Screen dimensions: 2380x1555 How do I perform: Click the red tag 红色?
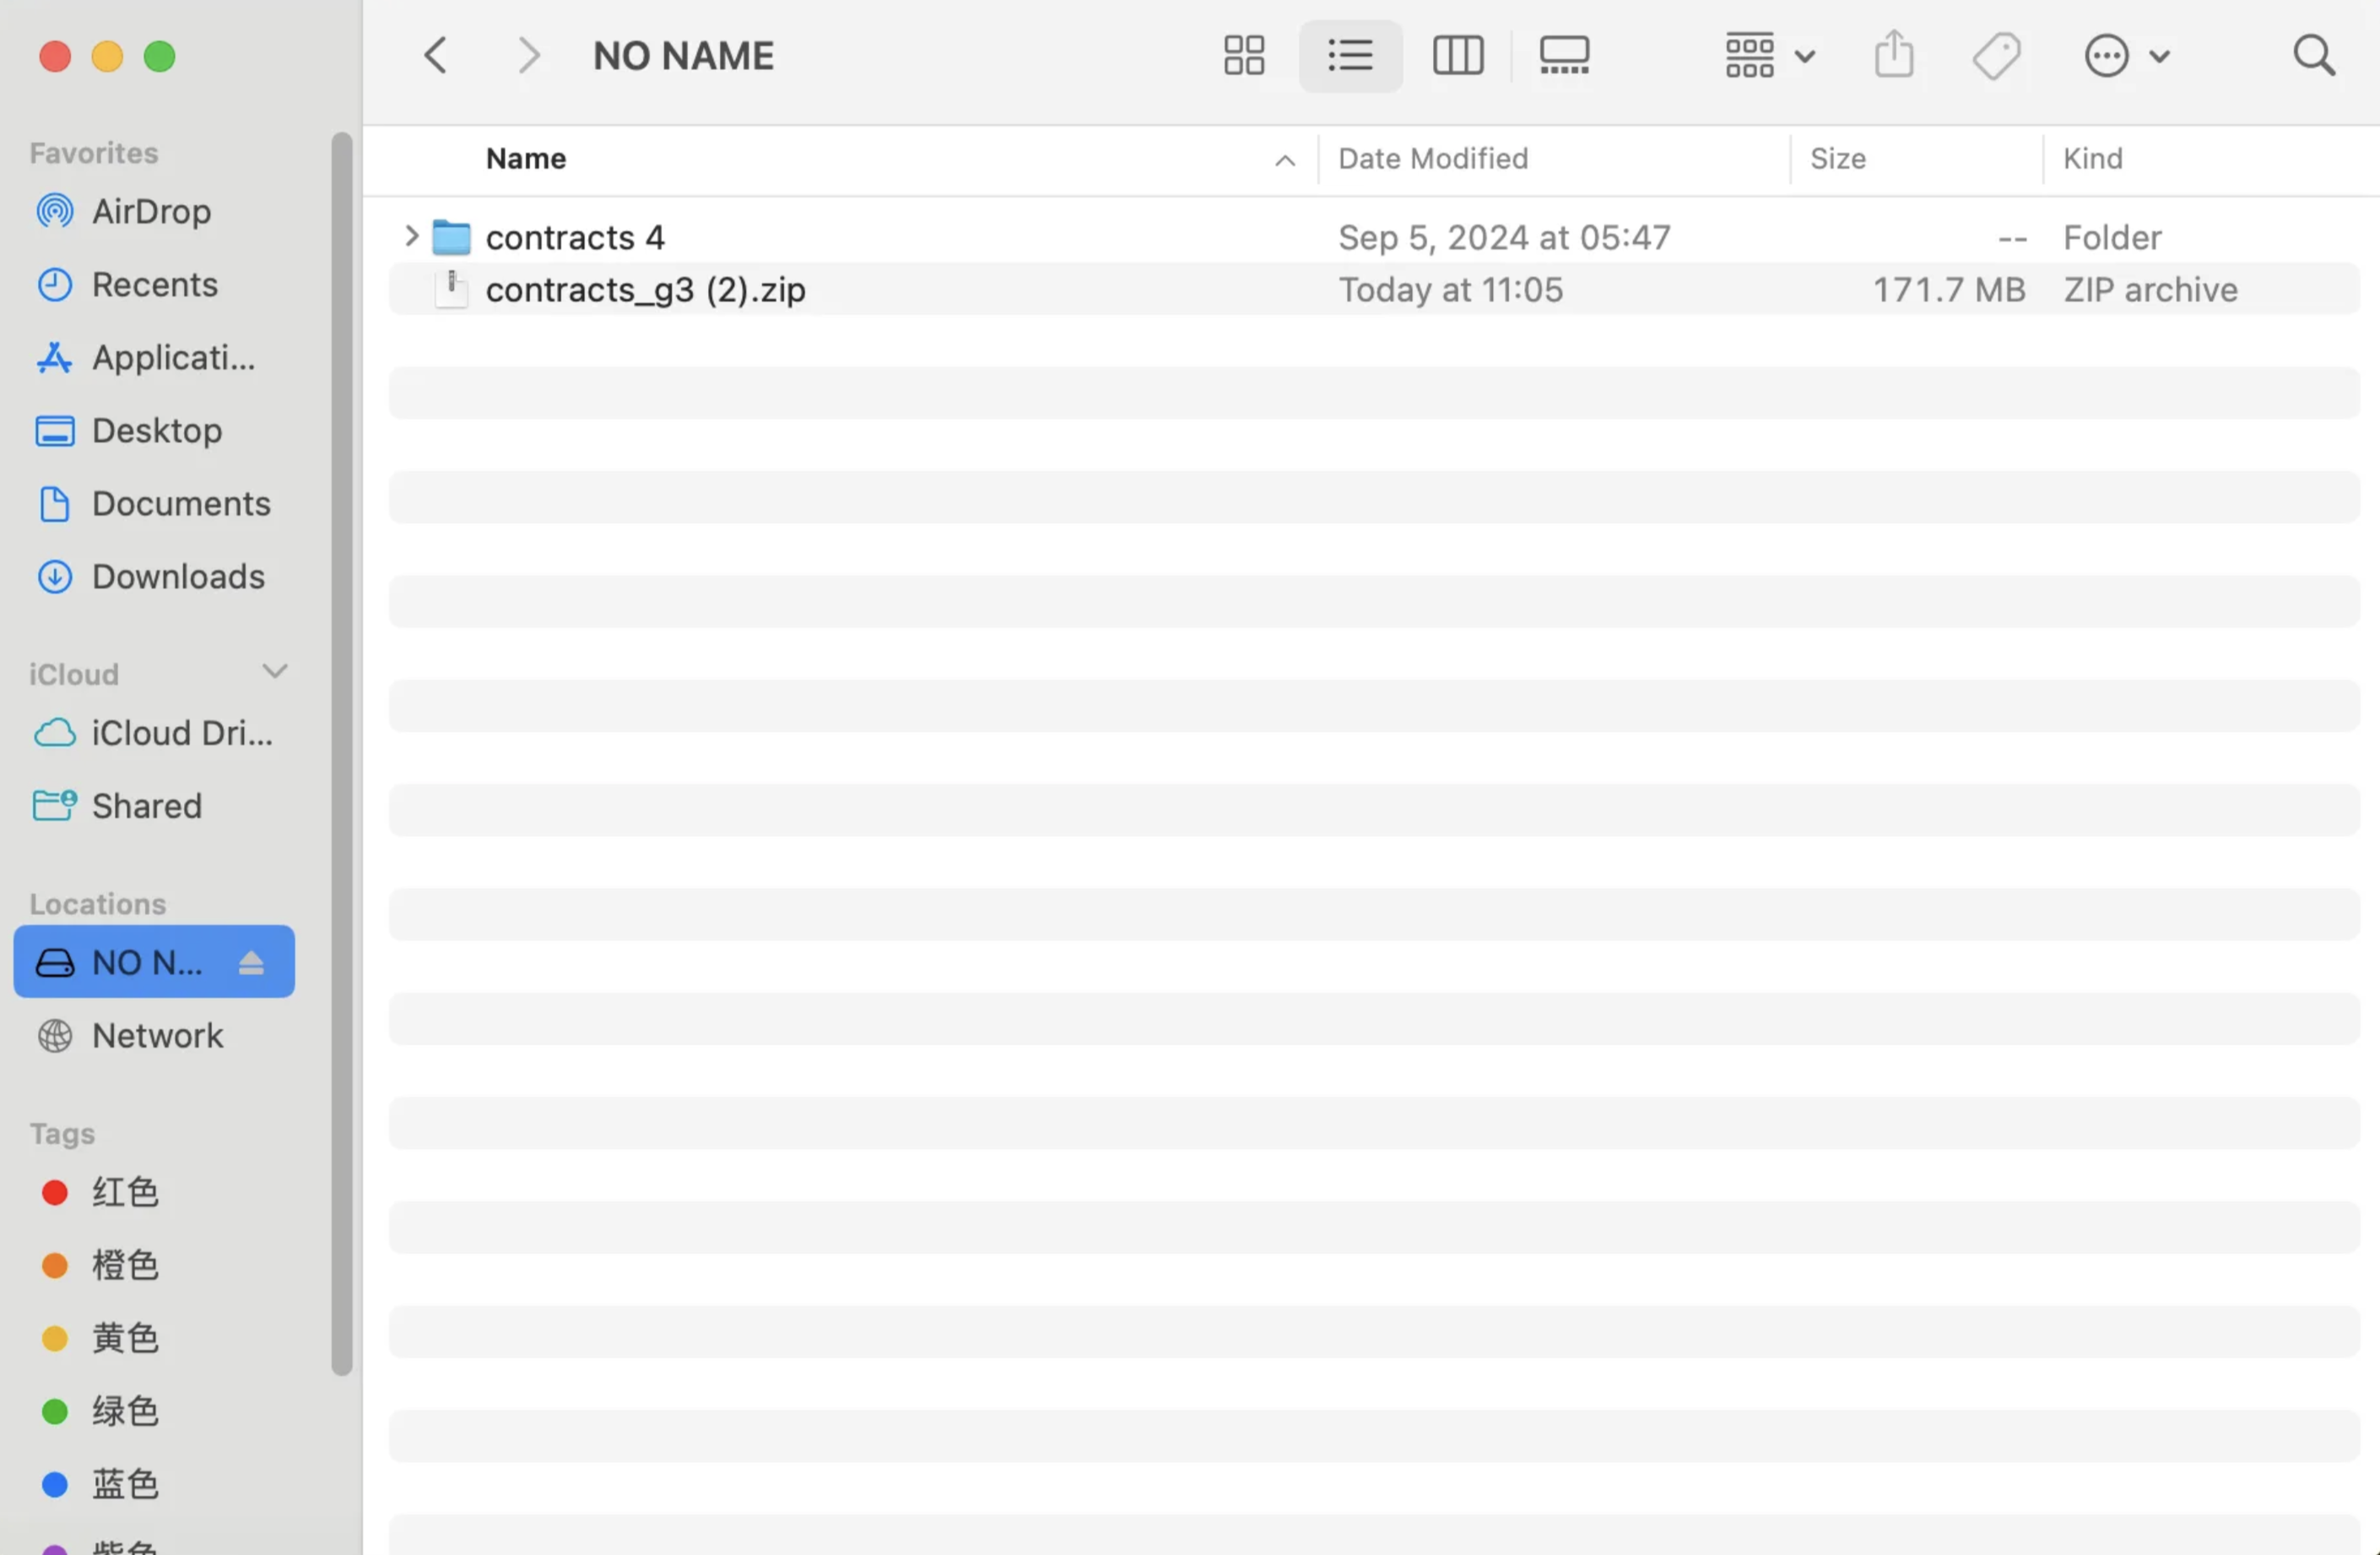(x=124, y=1192)
